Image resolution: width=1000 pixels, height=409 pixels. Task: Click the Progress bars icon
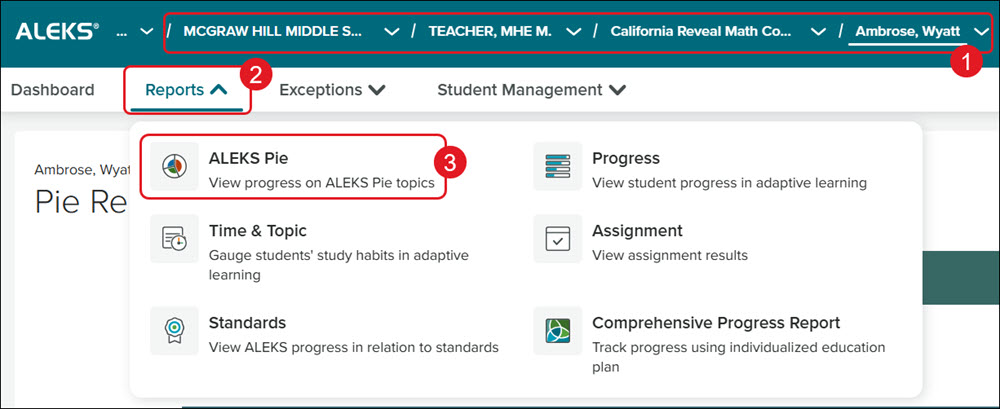click(x=557, y=166)
